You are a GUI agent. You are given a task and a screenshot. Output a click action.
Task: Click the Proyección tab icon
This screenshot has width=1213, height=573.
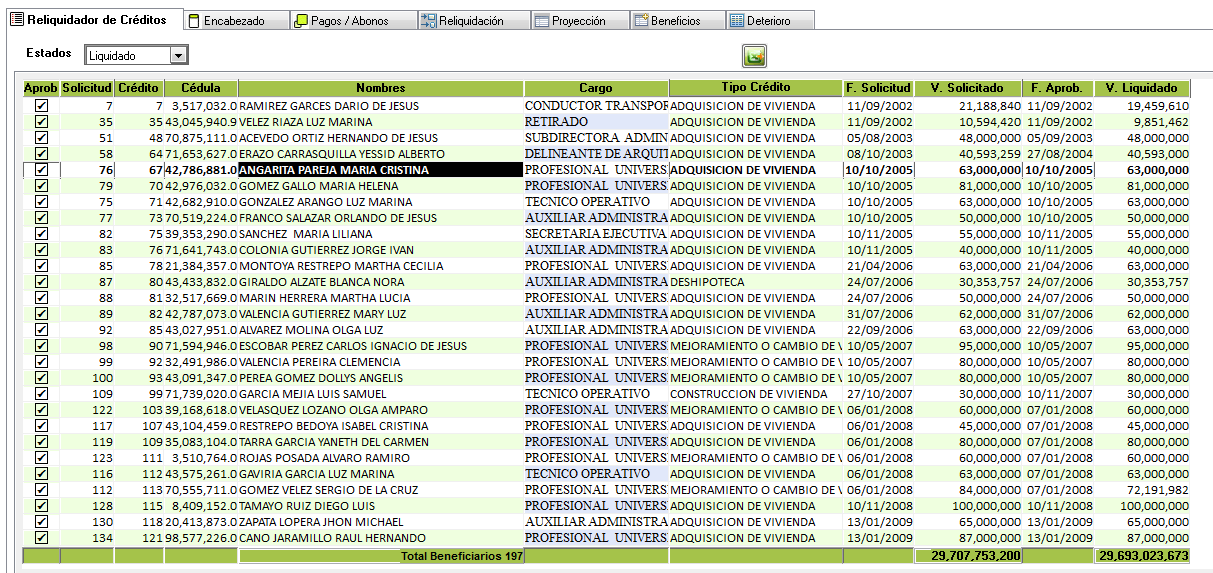point(541,21)
